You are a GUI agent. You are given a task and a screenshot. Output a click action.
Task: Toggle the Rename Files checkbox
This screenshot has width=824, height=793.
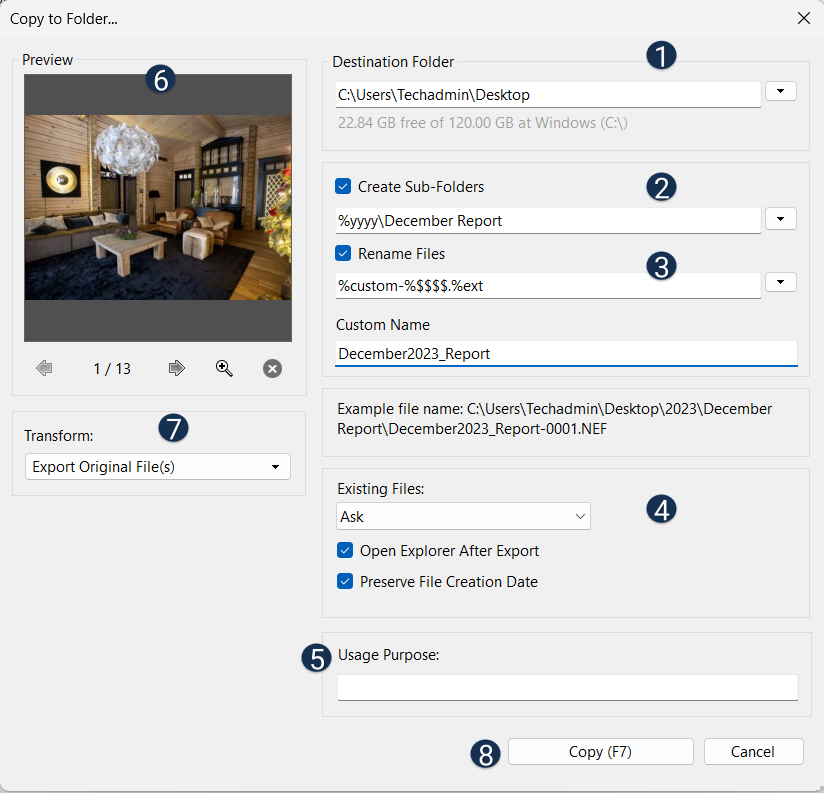point(344,254)
